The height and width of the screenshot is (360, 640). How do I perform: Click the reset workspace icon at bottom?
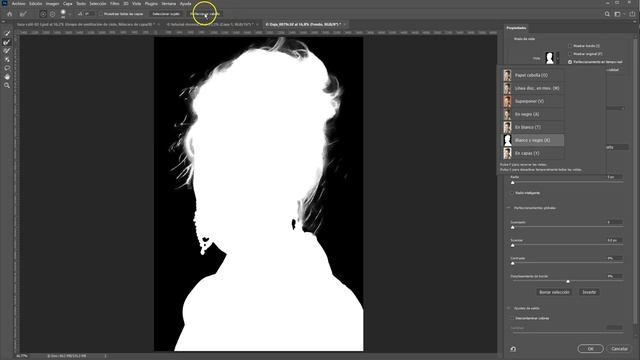click(513, 349)
